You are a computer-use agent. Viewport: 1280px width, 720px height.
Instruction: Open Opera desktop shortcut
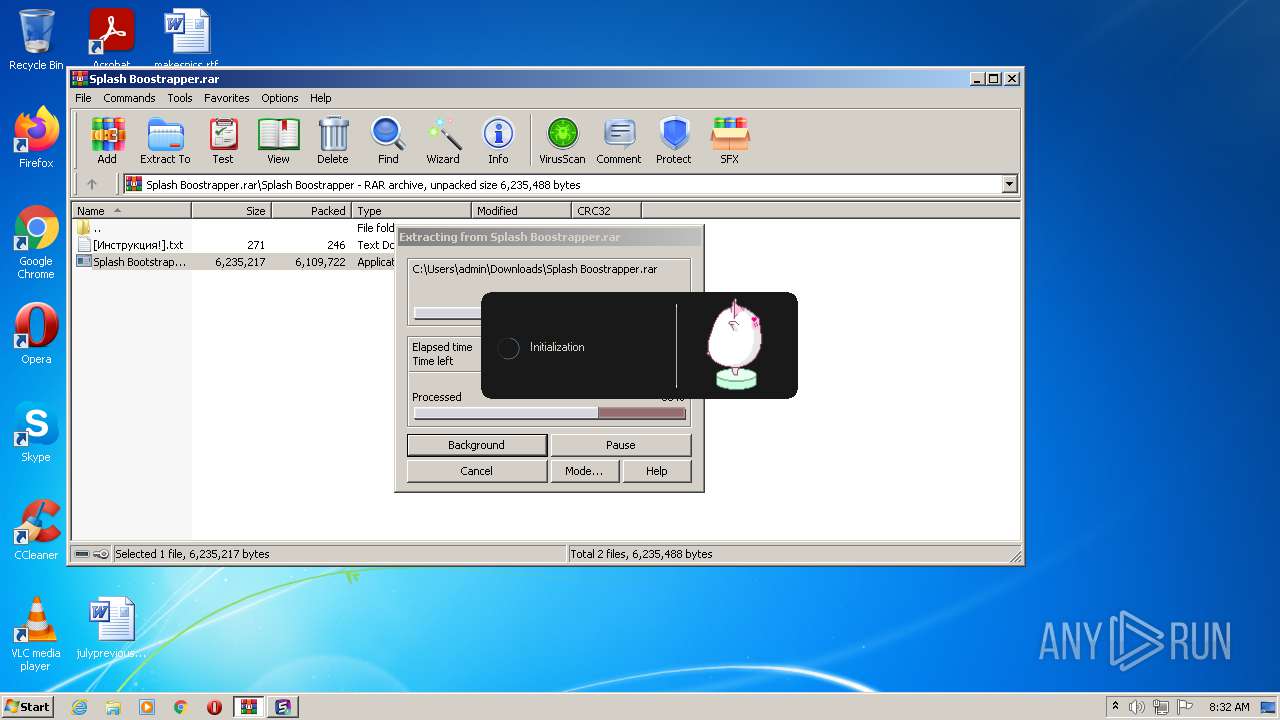tap(36, 334)
